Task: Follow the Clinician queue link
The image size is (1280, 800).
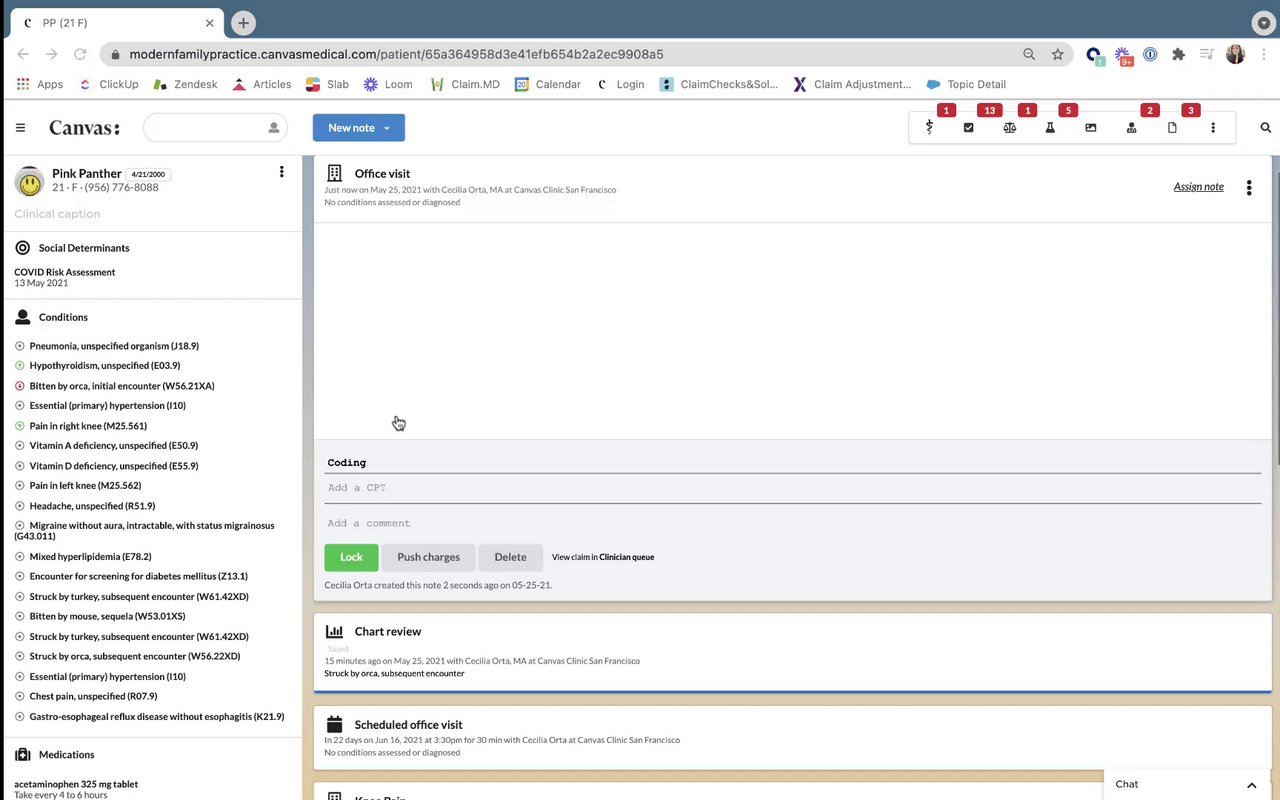Action: click(x=626, y=557)
